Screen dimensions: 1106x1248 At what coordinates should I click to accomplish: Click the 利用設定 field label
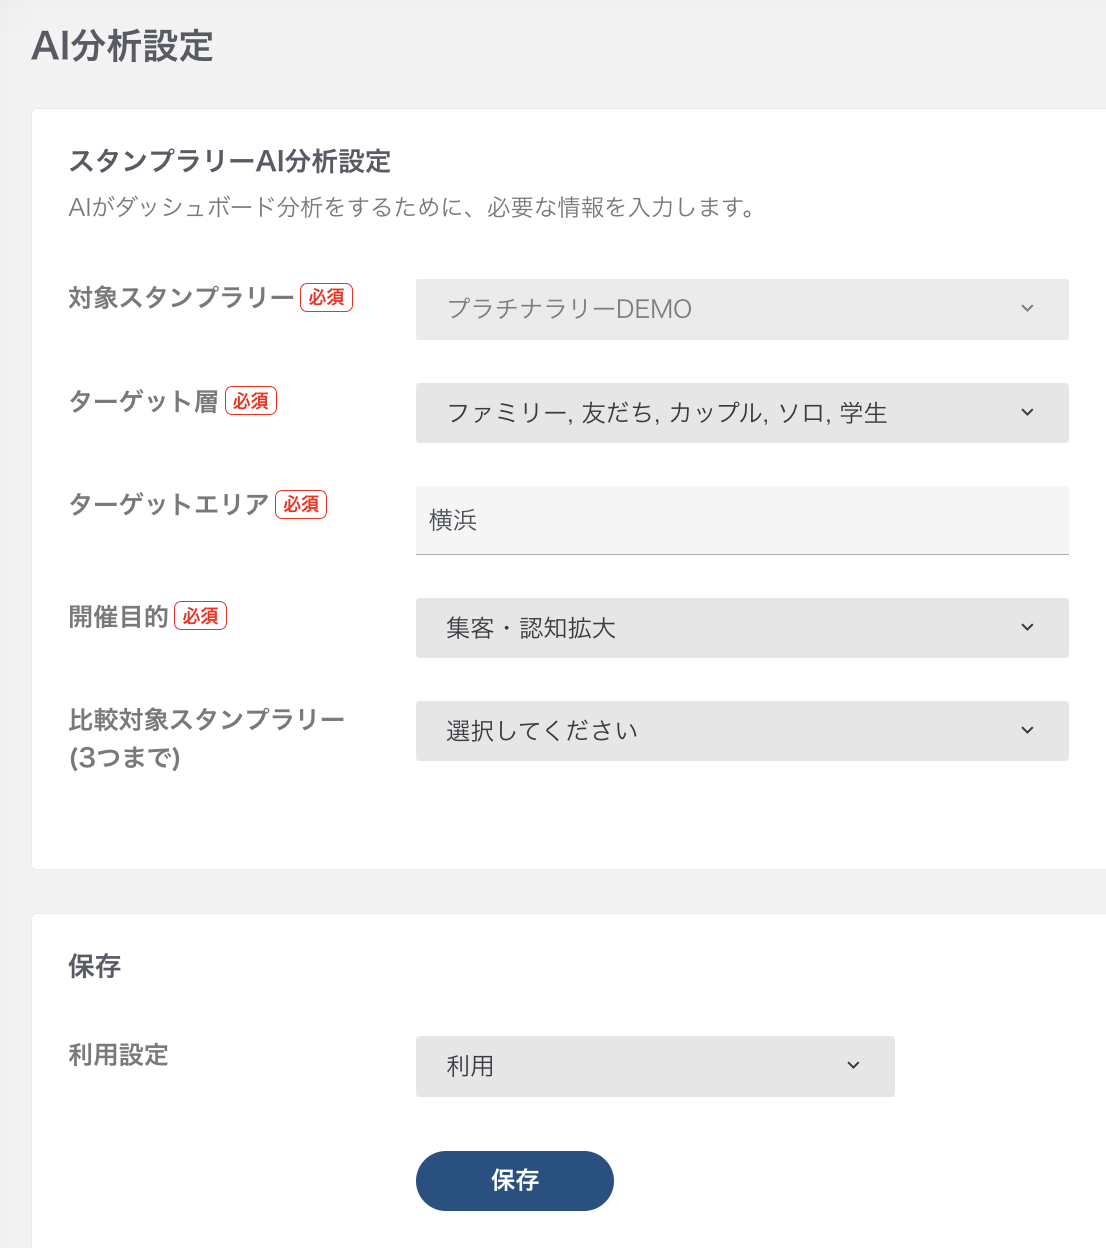118,1055
